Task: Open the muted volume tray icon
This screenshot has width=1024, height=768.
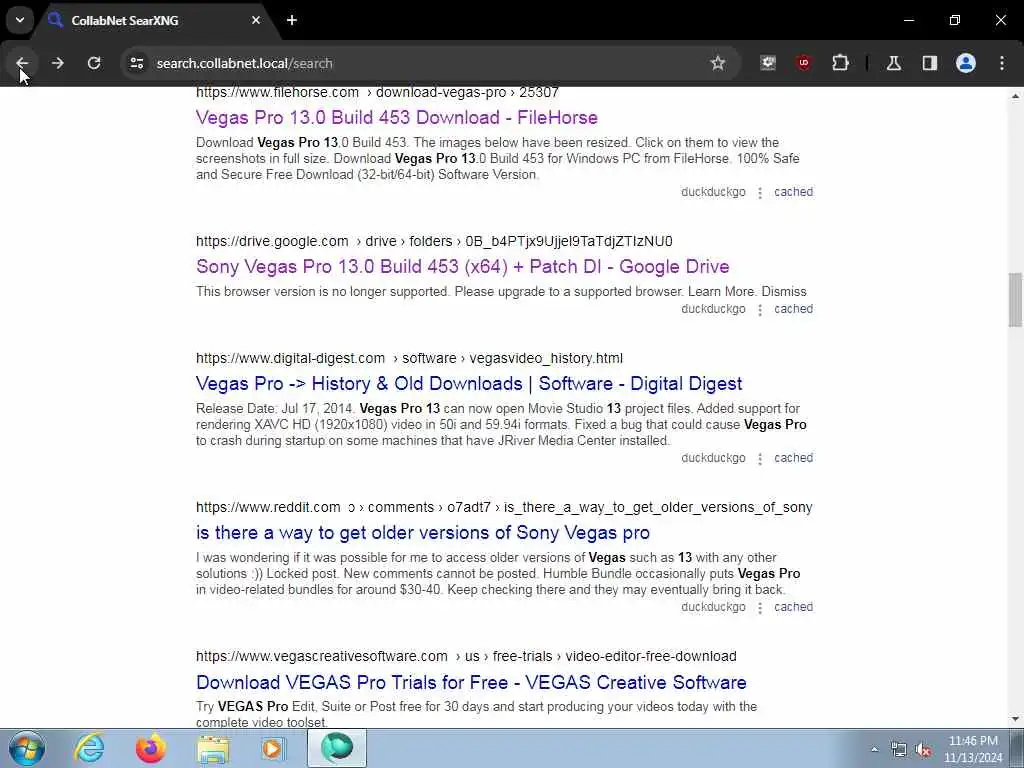Action: (x=923, y=750)
